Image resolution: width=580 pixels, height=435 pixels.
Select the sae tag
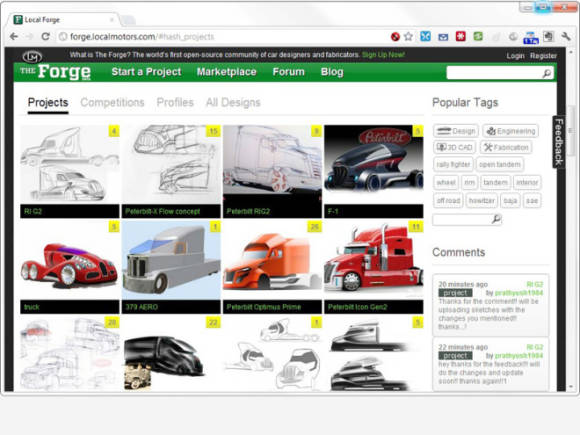coord(532,200)
